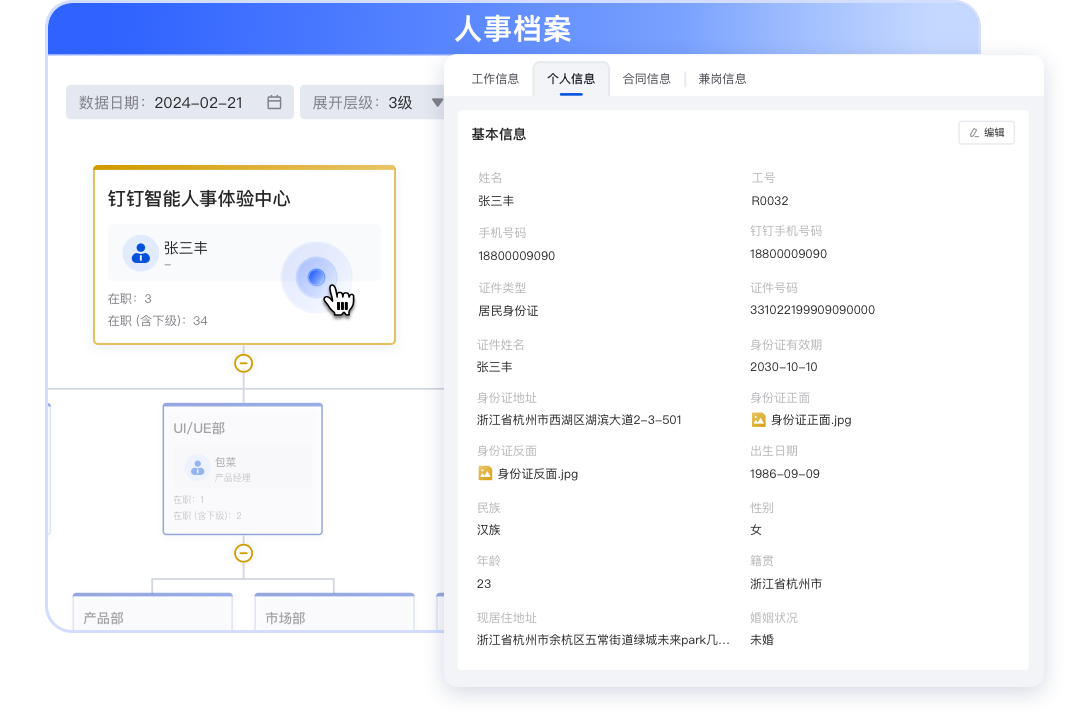Select the 兼岗信息 tab

721,78
